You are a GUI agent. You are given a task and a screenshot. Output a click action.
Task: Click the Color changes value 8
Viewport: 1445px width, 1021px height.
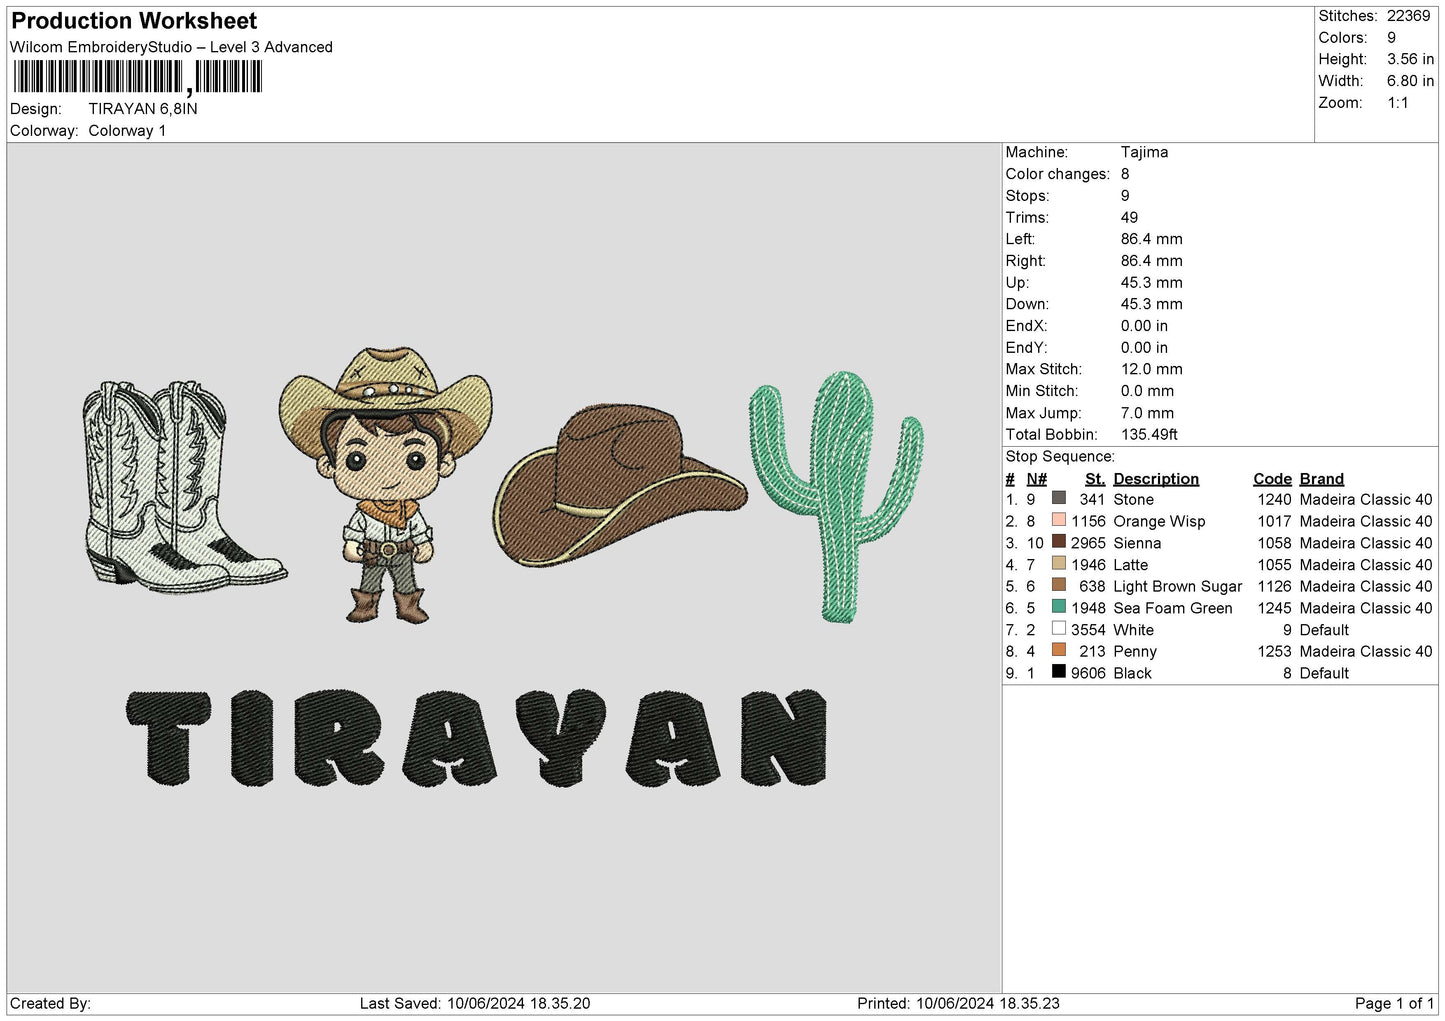coord(1125,174)
